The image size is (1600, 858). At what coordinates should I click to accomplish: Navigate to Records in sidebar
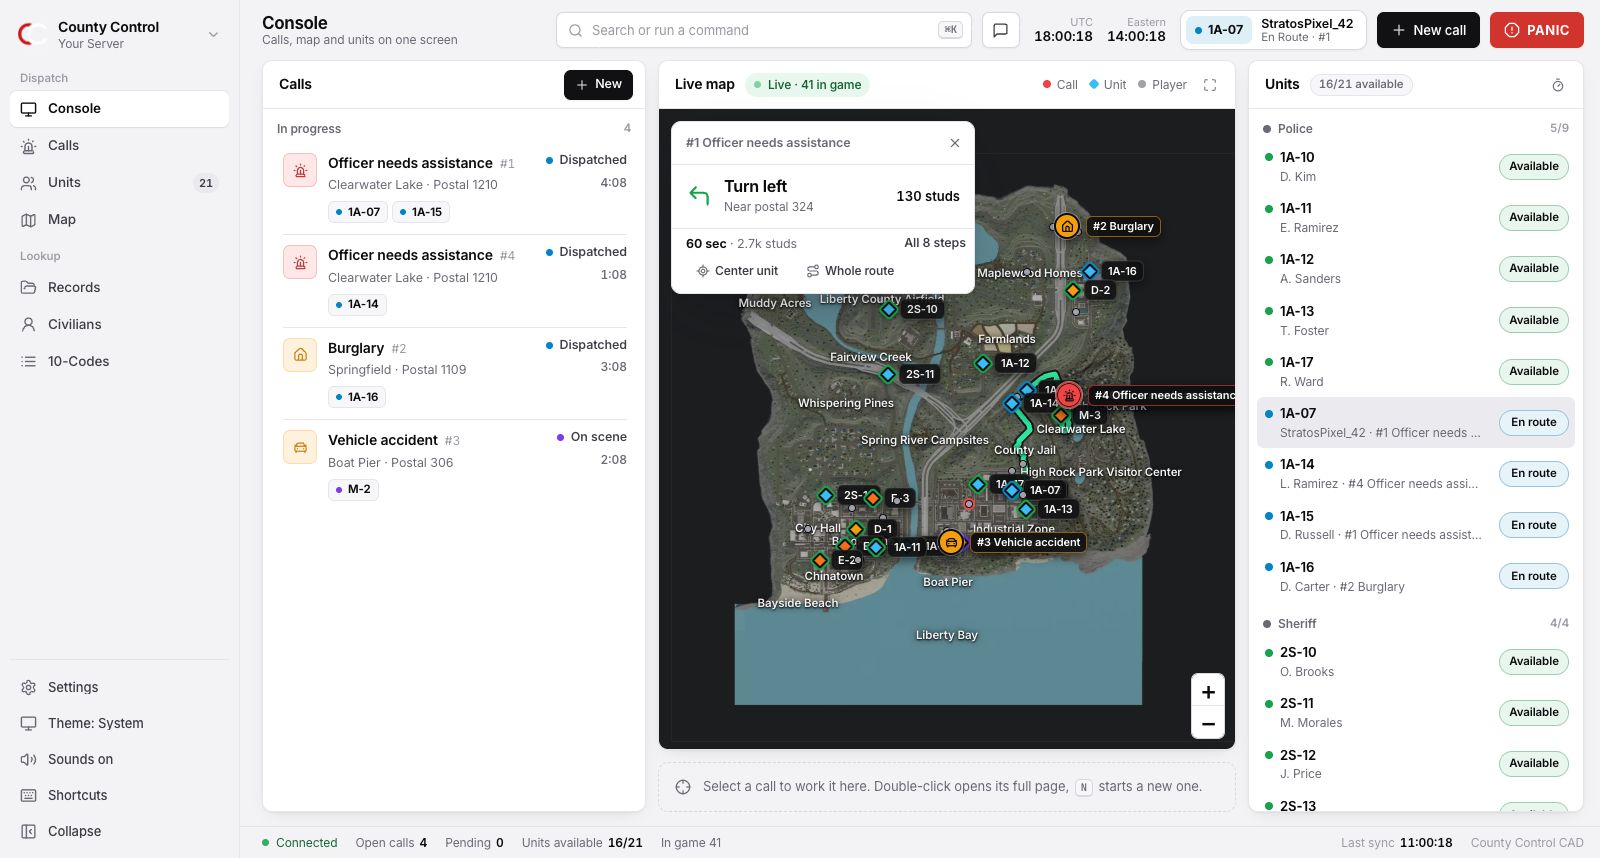[119, 287]
